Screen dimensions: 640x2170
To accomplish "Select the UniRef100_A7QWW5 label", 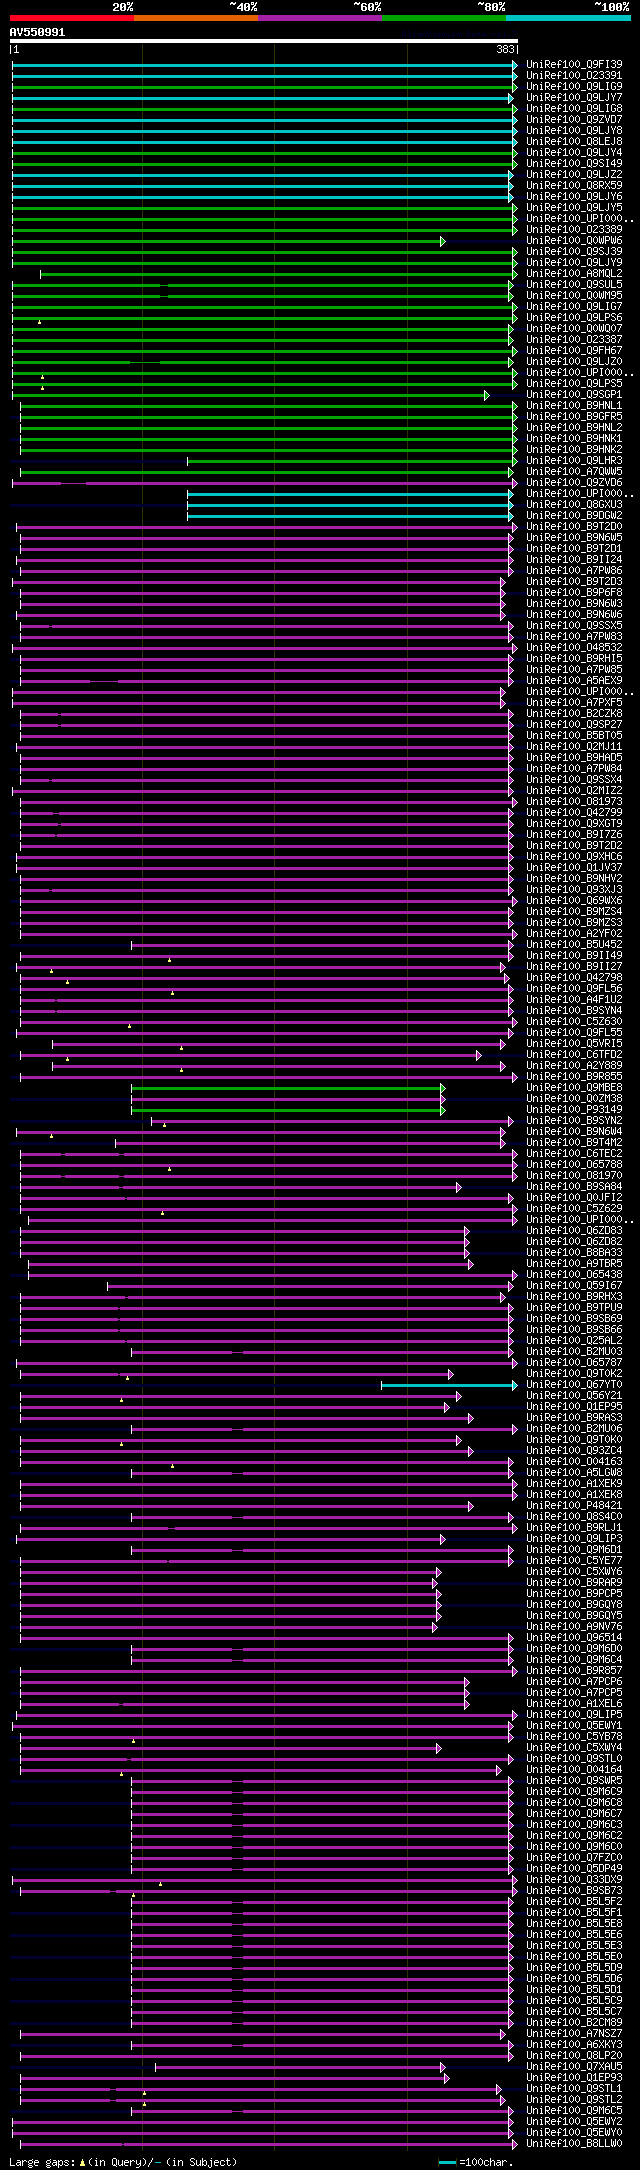I will coord(574,472).
